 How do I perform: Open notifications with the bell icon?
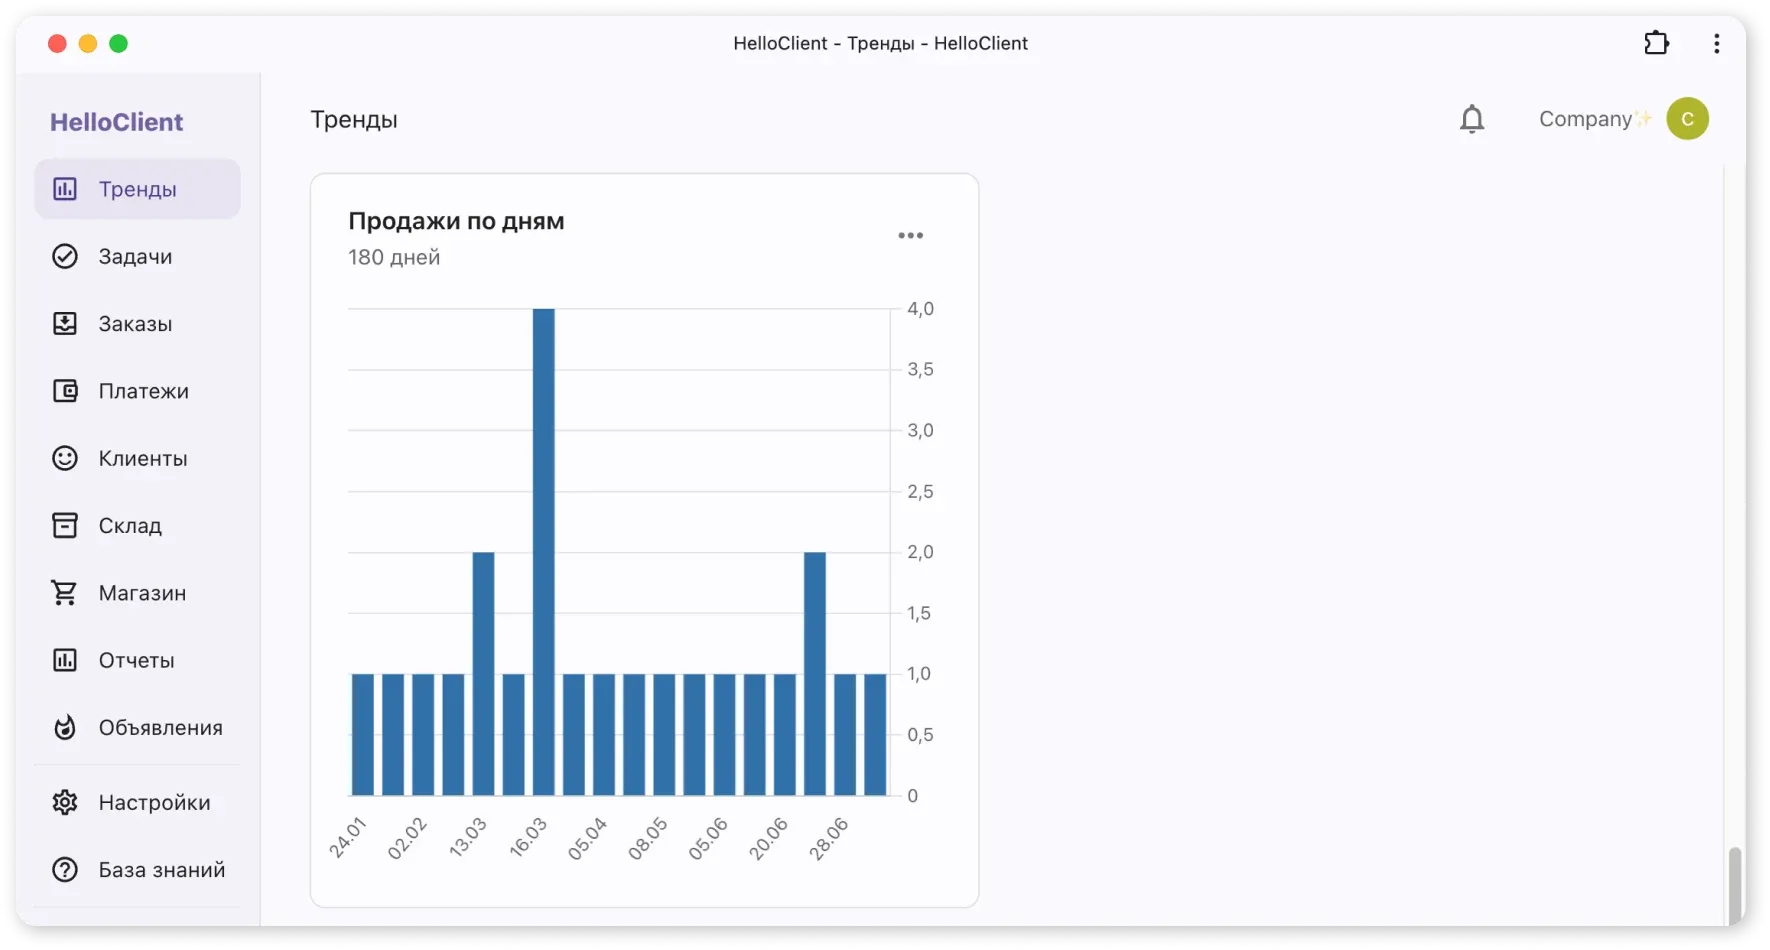tap(1472, 120)
